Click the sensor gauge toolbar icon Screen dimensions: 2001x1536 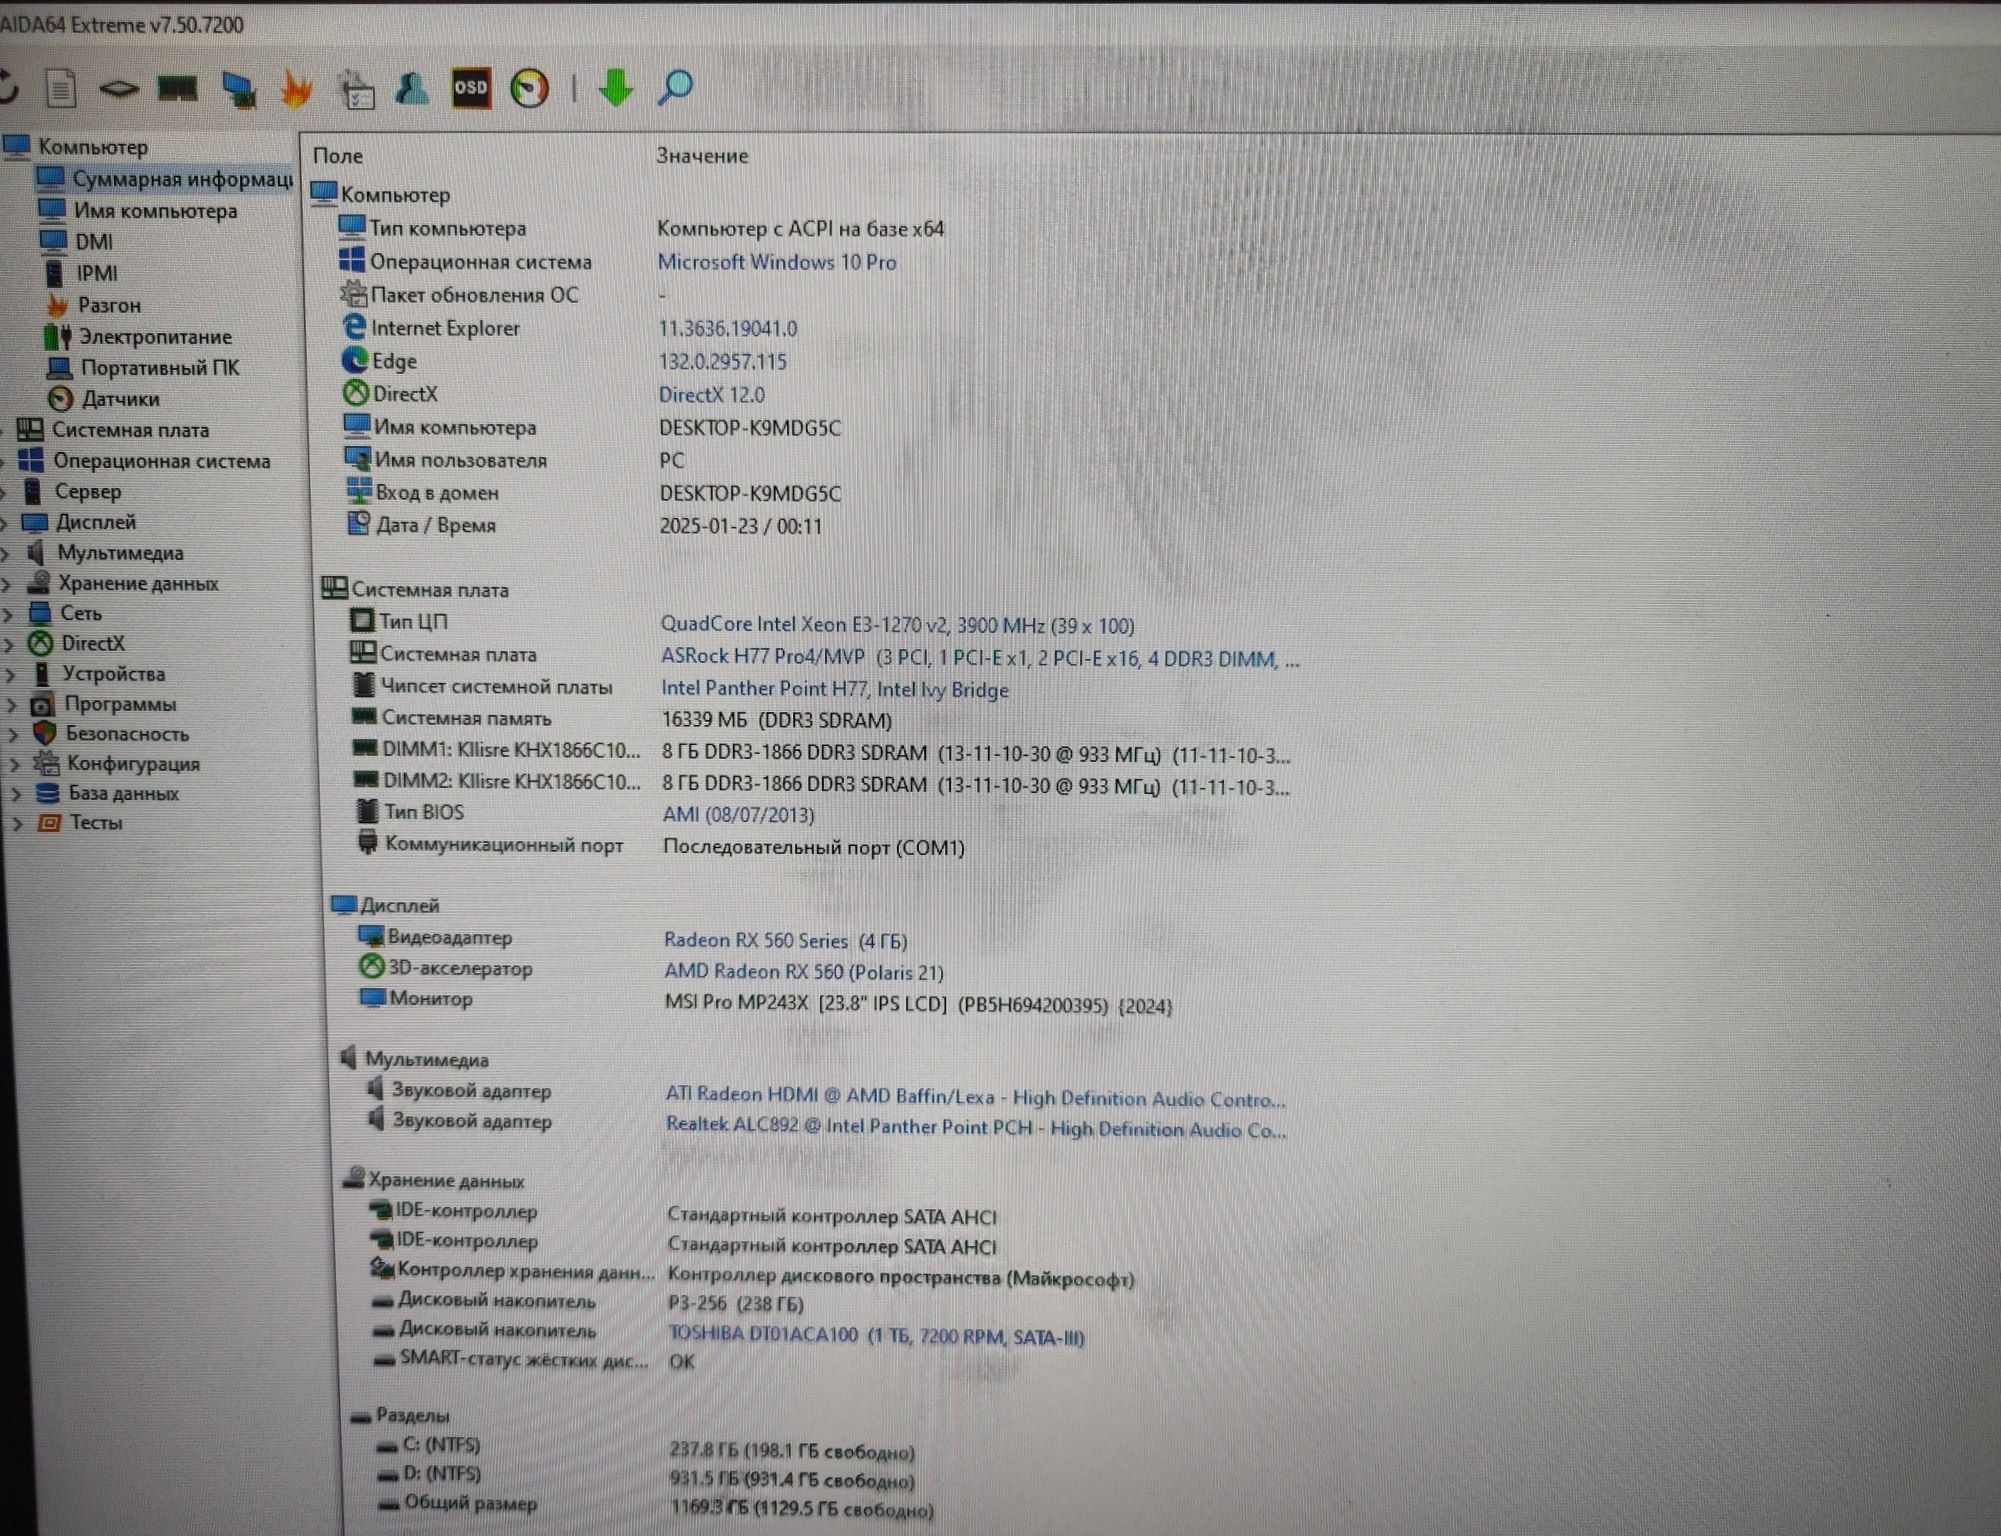tap(529, 88)
